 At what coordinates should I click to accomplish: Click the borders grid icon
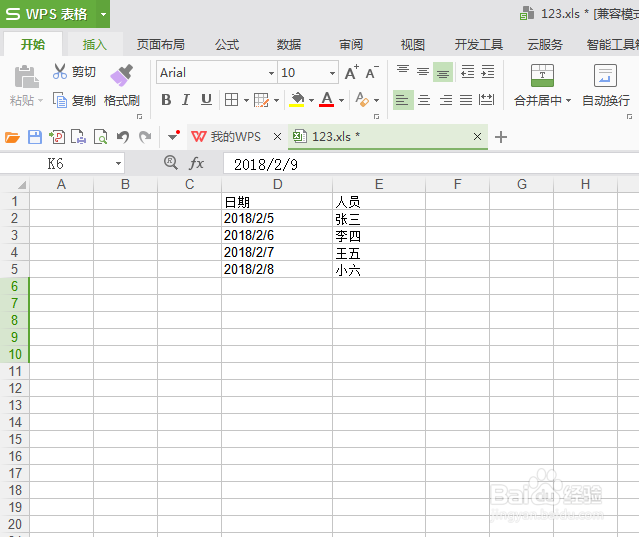point(231,99)
